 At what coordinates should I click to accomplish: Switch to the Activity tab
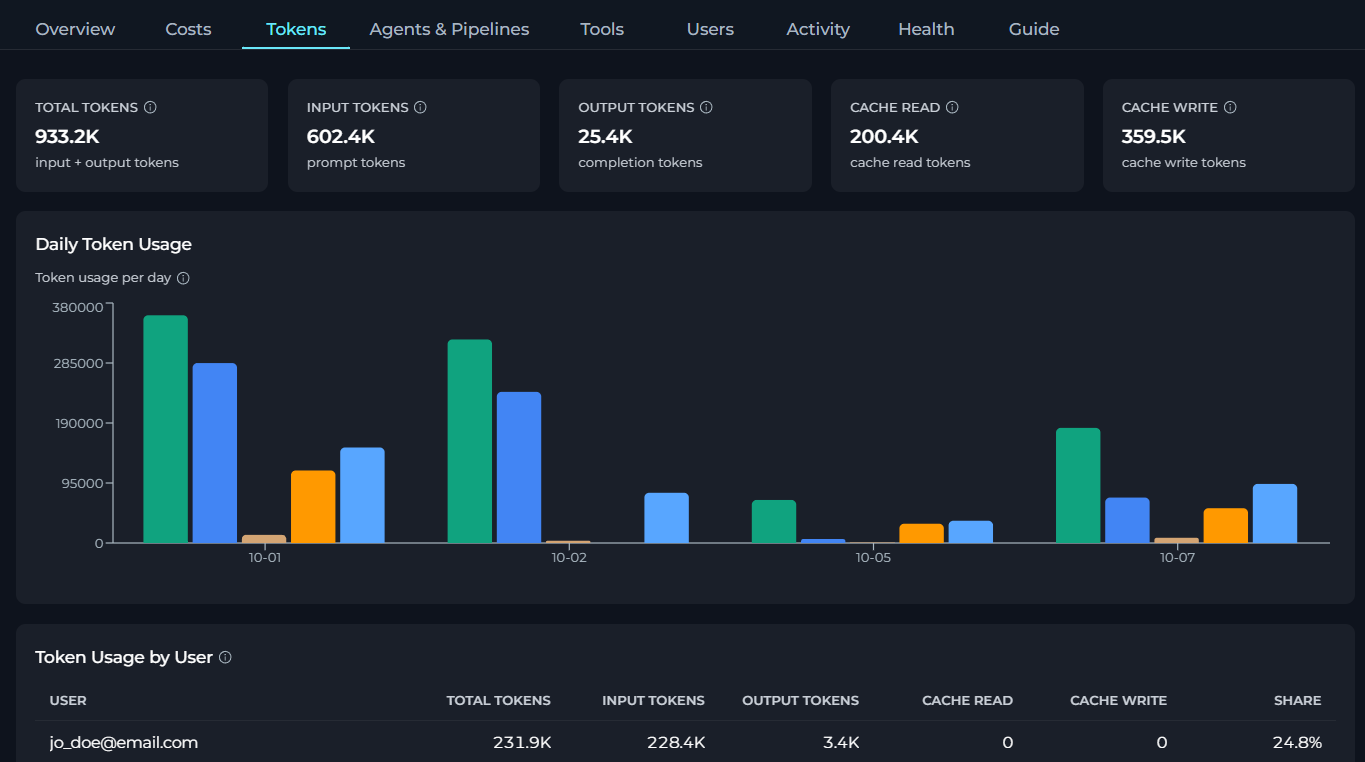[818, 29]
